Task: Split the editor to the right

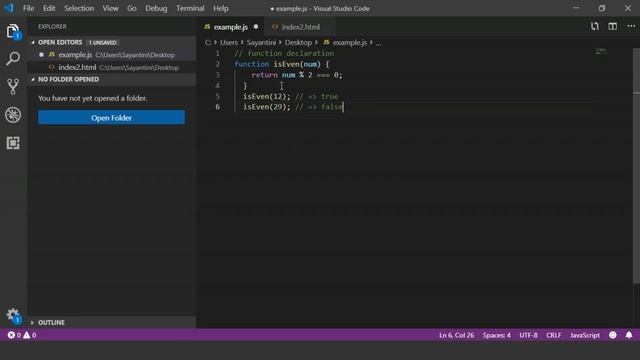Action: pos(613,27)
